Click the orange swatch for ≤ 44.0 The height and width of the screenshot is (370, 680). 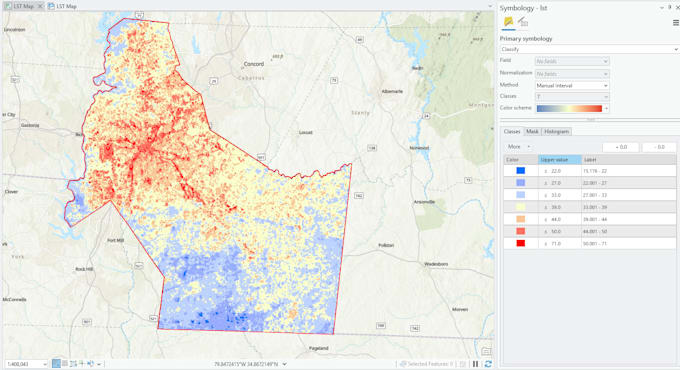coord(520,219)
